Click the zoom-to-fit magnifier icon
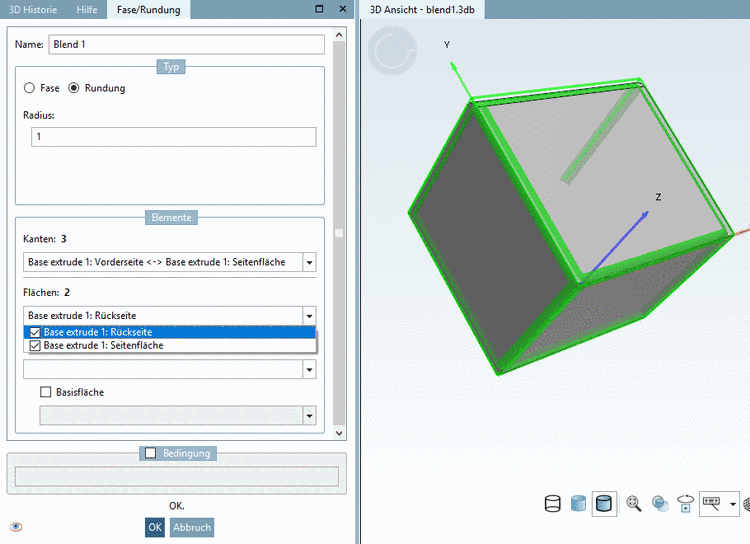The width and height of the screenshot is (750, 544). tap(634, 503)
